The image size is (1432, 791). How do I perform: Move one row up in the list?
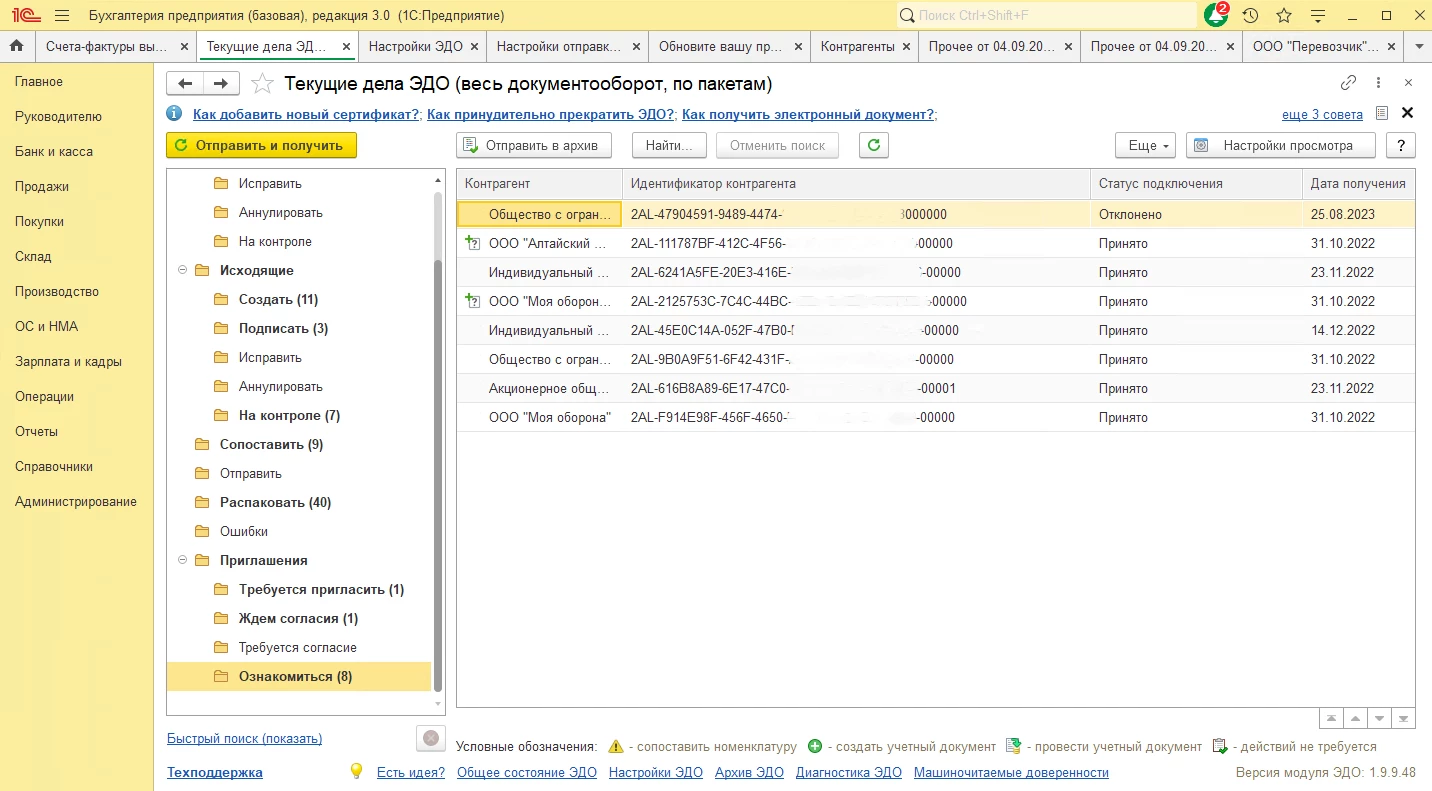tap(1355, 718)
